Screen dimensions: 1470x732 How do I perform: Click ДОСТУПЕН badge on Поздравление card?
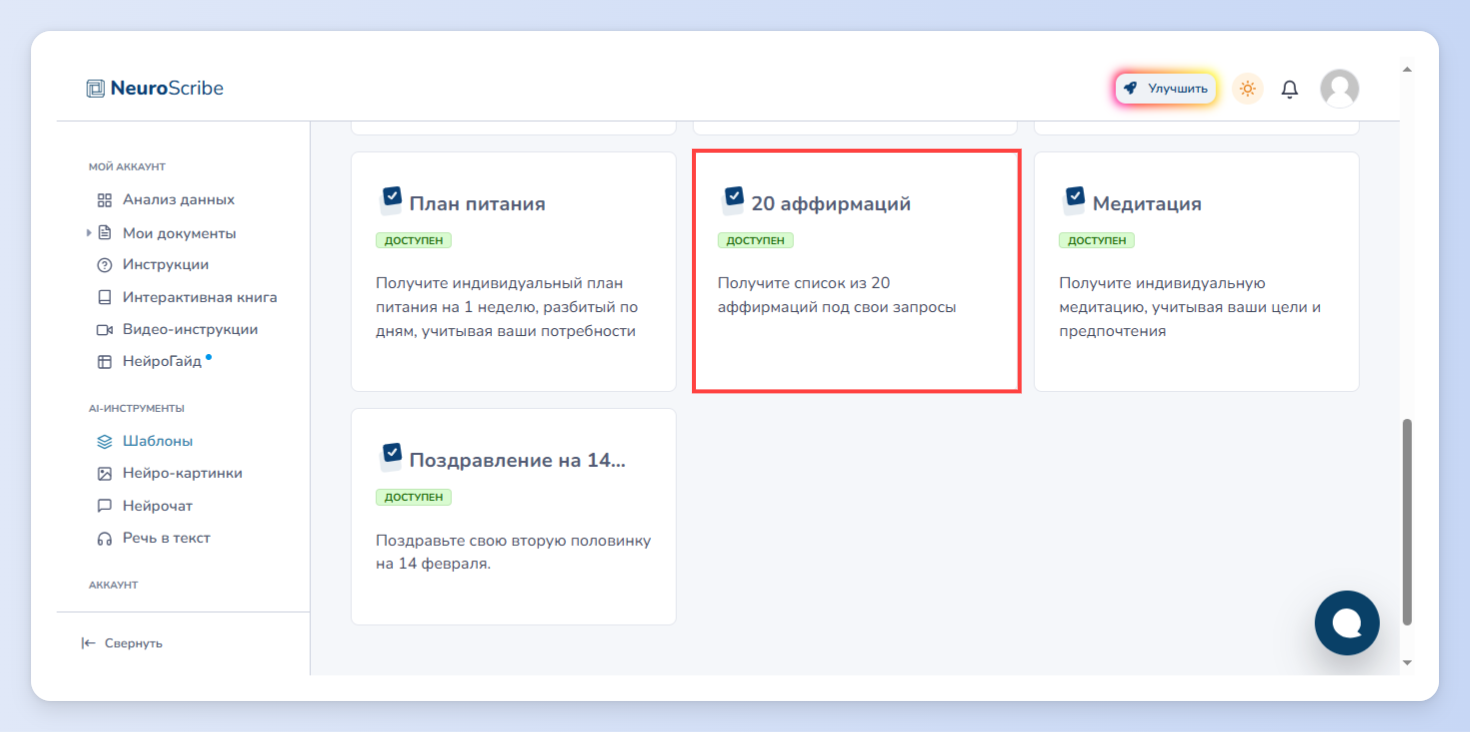point(414,497)
